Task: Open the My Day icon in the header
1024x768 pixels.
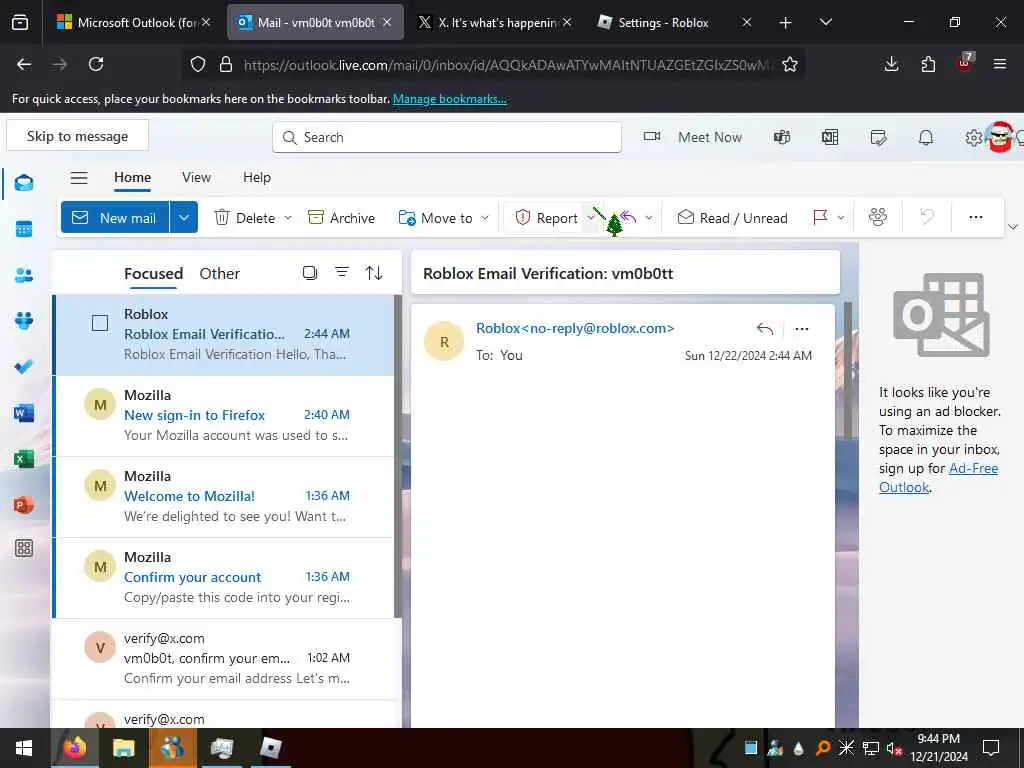Action: [x=878, y=137]
